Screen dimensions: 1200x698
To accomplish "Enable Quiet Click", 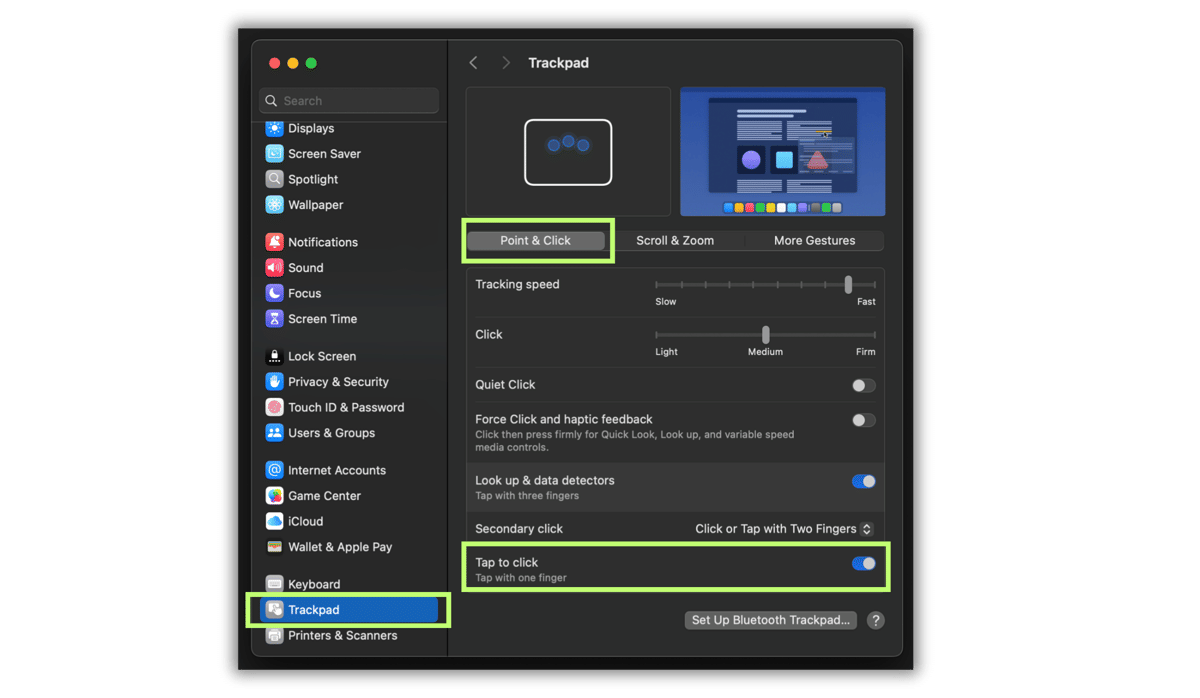I will coord(862,385).
